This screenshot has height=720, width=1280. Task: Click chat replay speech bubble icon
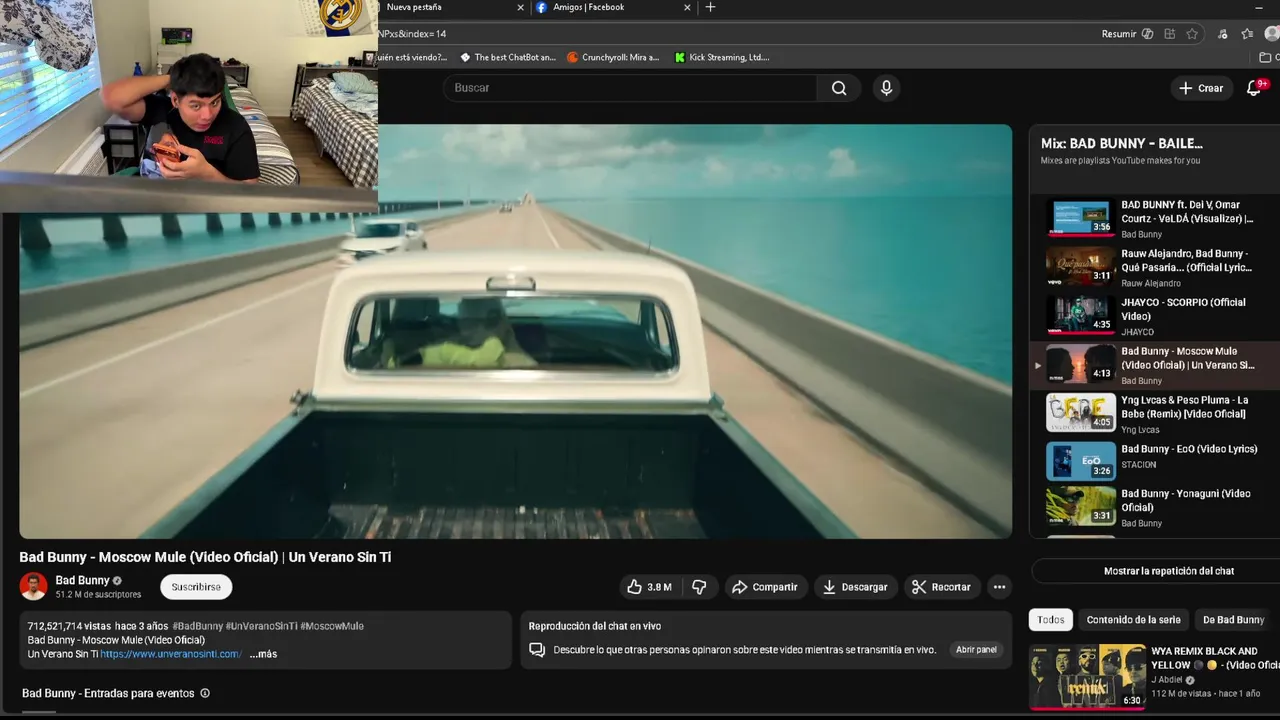(x=537, y=650)
